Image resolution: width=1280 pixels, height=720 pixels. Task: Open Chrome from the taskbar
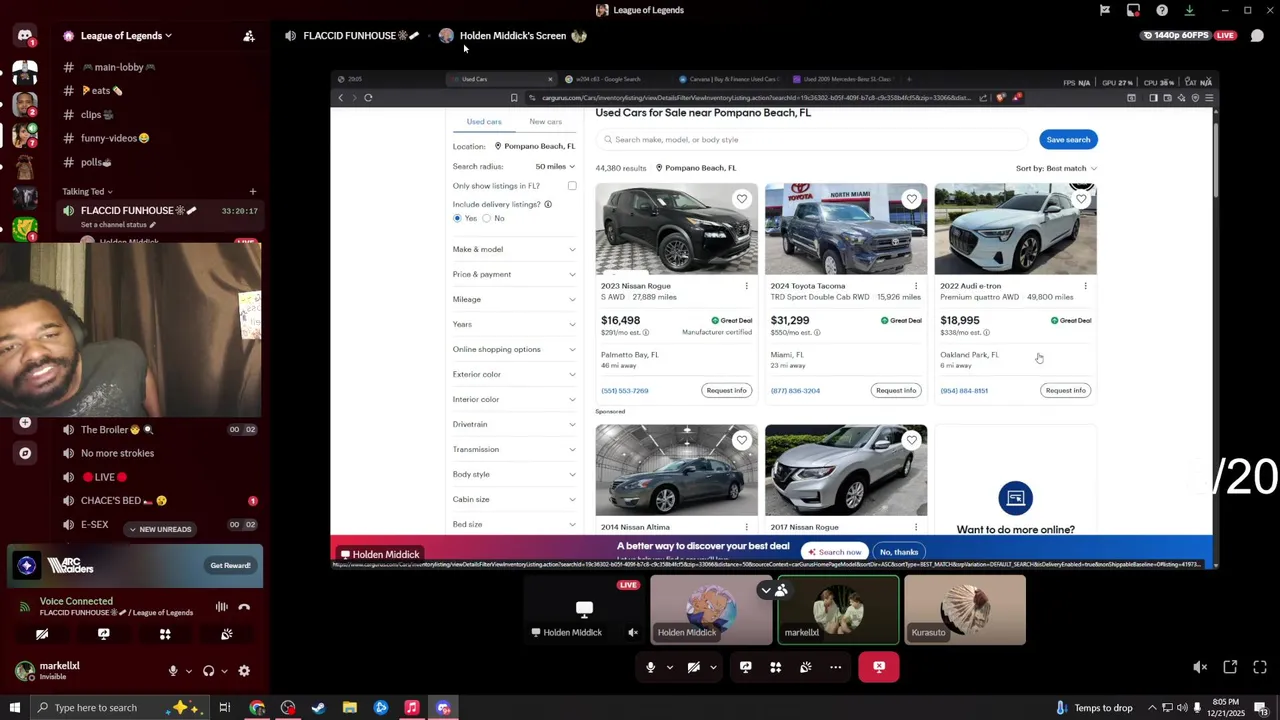click(x=257, y=708)
